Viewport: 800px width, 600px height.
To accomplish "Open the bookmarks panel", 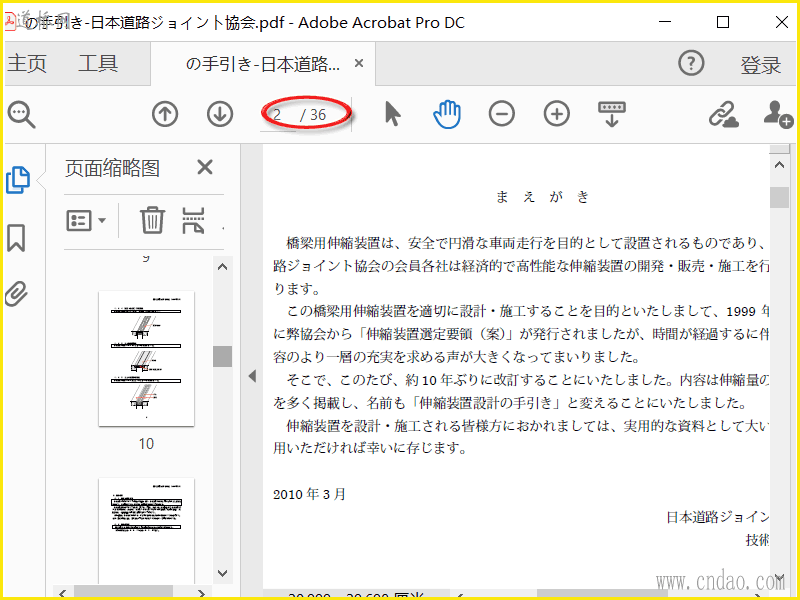I will (x=16, y=237).
